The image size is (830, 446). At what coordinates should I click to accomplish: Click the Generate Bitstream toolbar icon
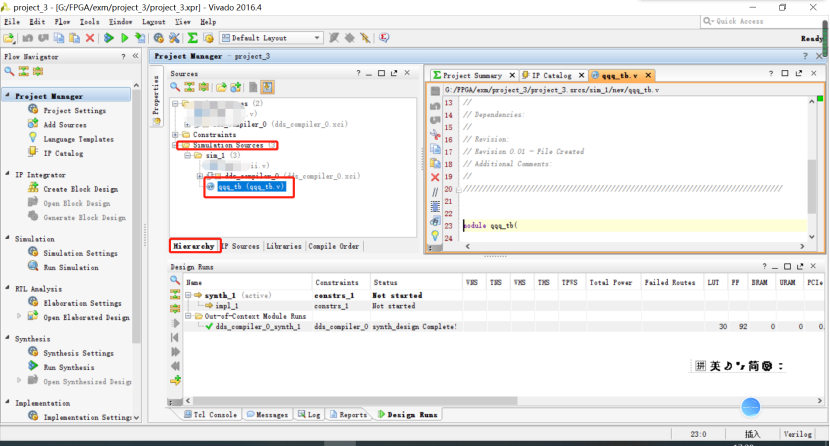pos(140,38)
